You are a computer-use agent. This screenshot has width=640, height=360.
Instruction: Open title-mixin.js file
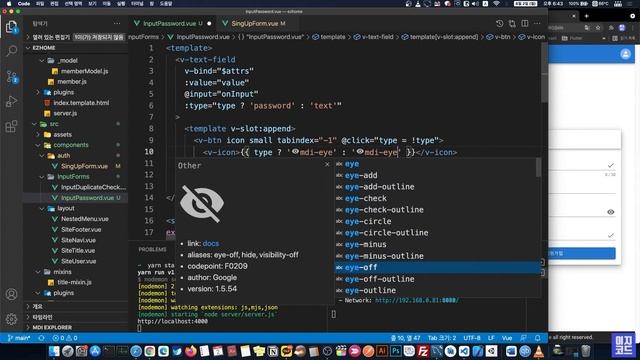click(x=74, y=282)
